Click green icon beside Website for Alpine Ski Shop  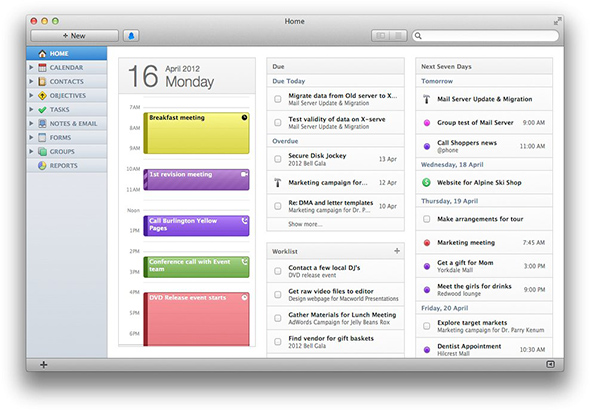click(426, 183)
